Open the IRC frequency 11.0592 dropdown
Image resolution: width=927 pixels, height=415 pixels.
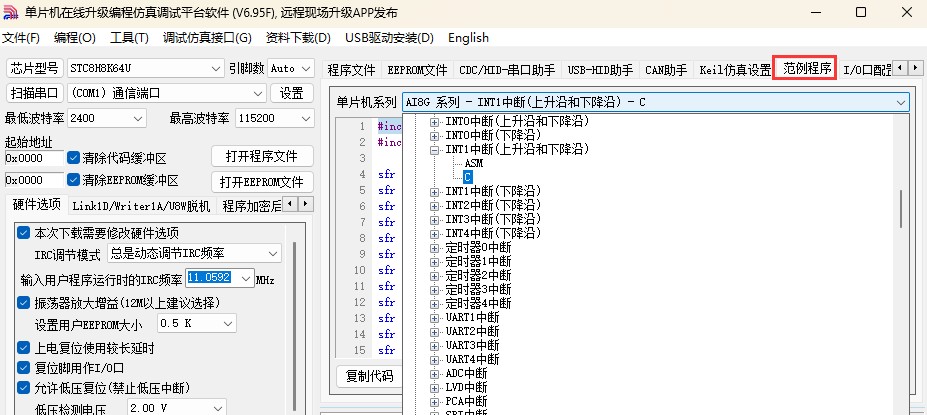(220, 278)
